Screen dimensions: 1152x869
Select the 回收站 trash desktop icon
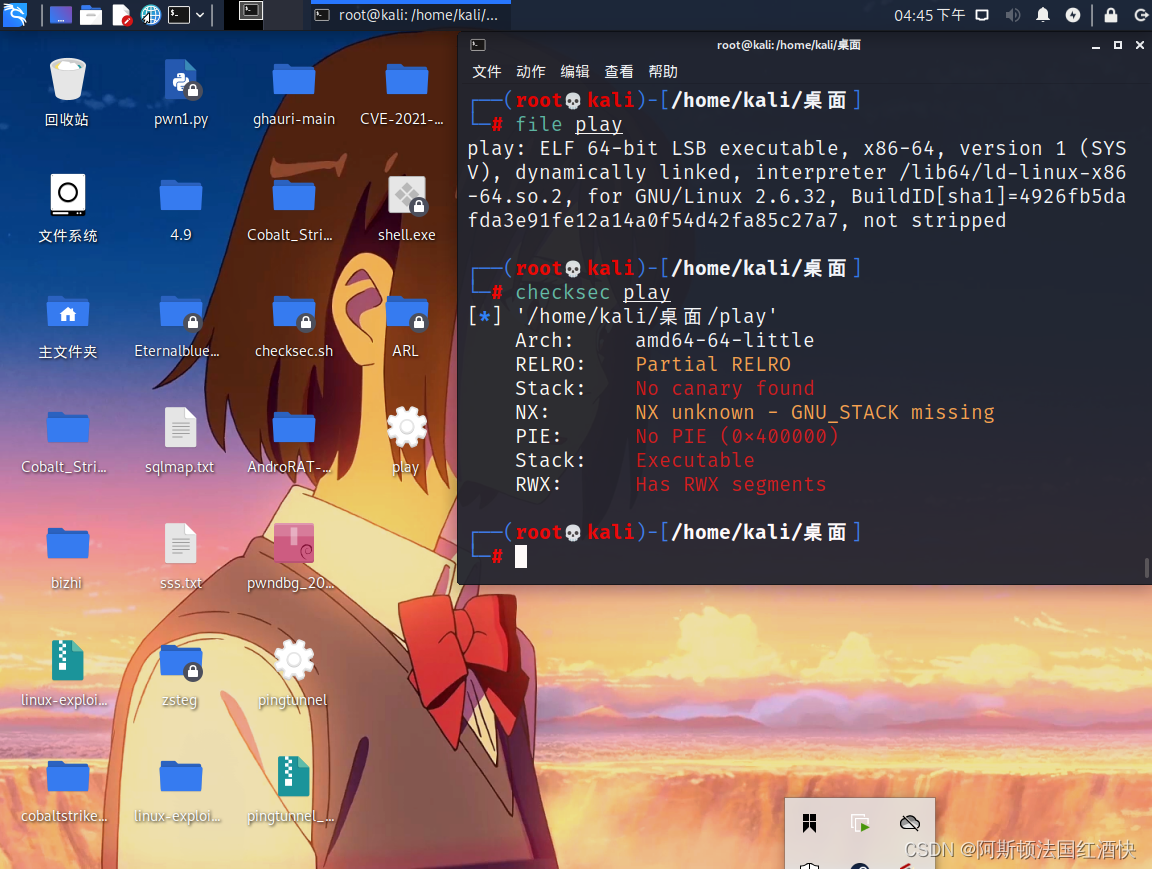[67, 92]
